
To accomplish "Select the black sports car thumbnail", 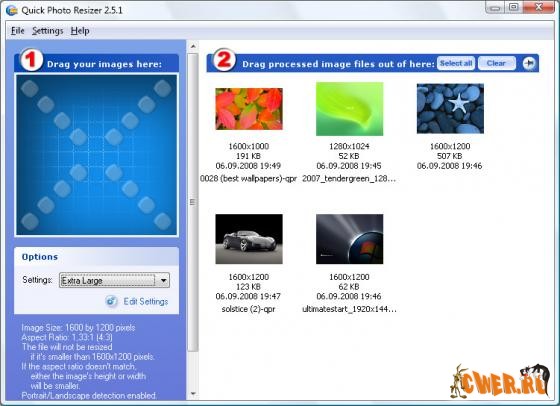I will [x=249, y=239].
